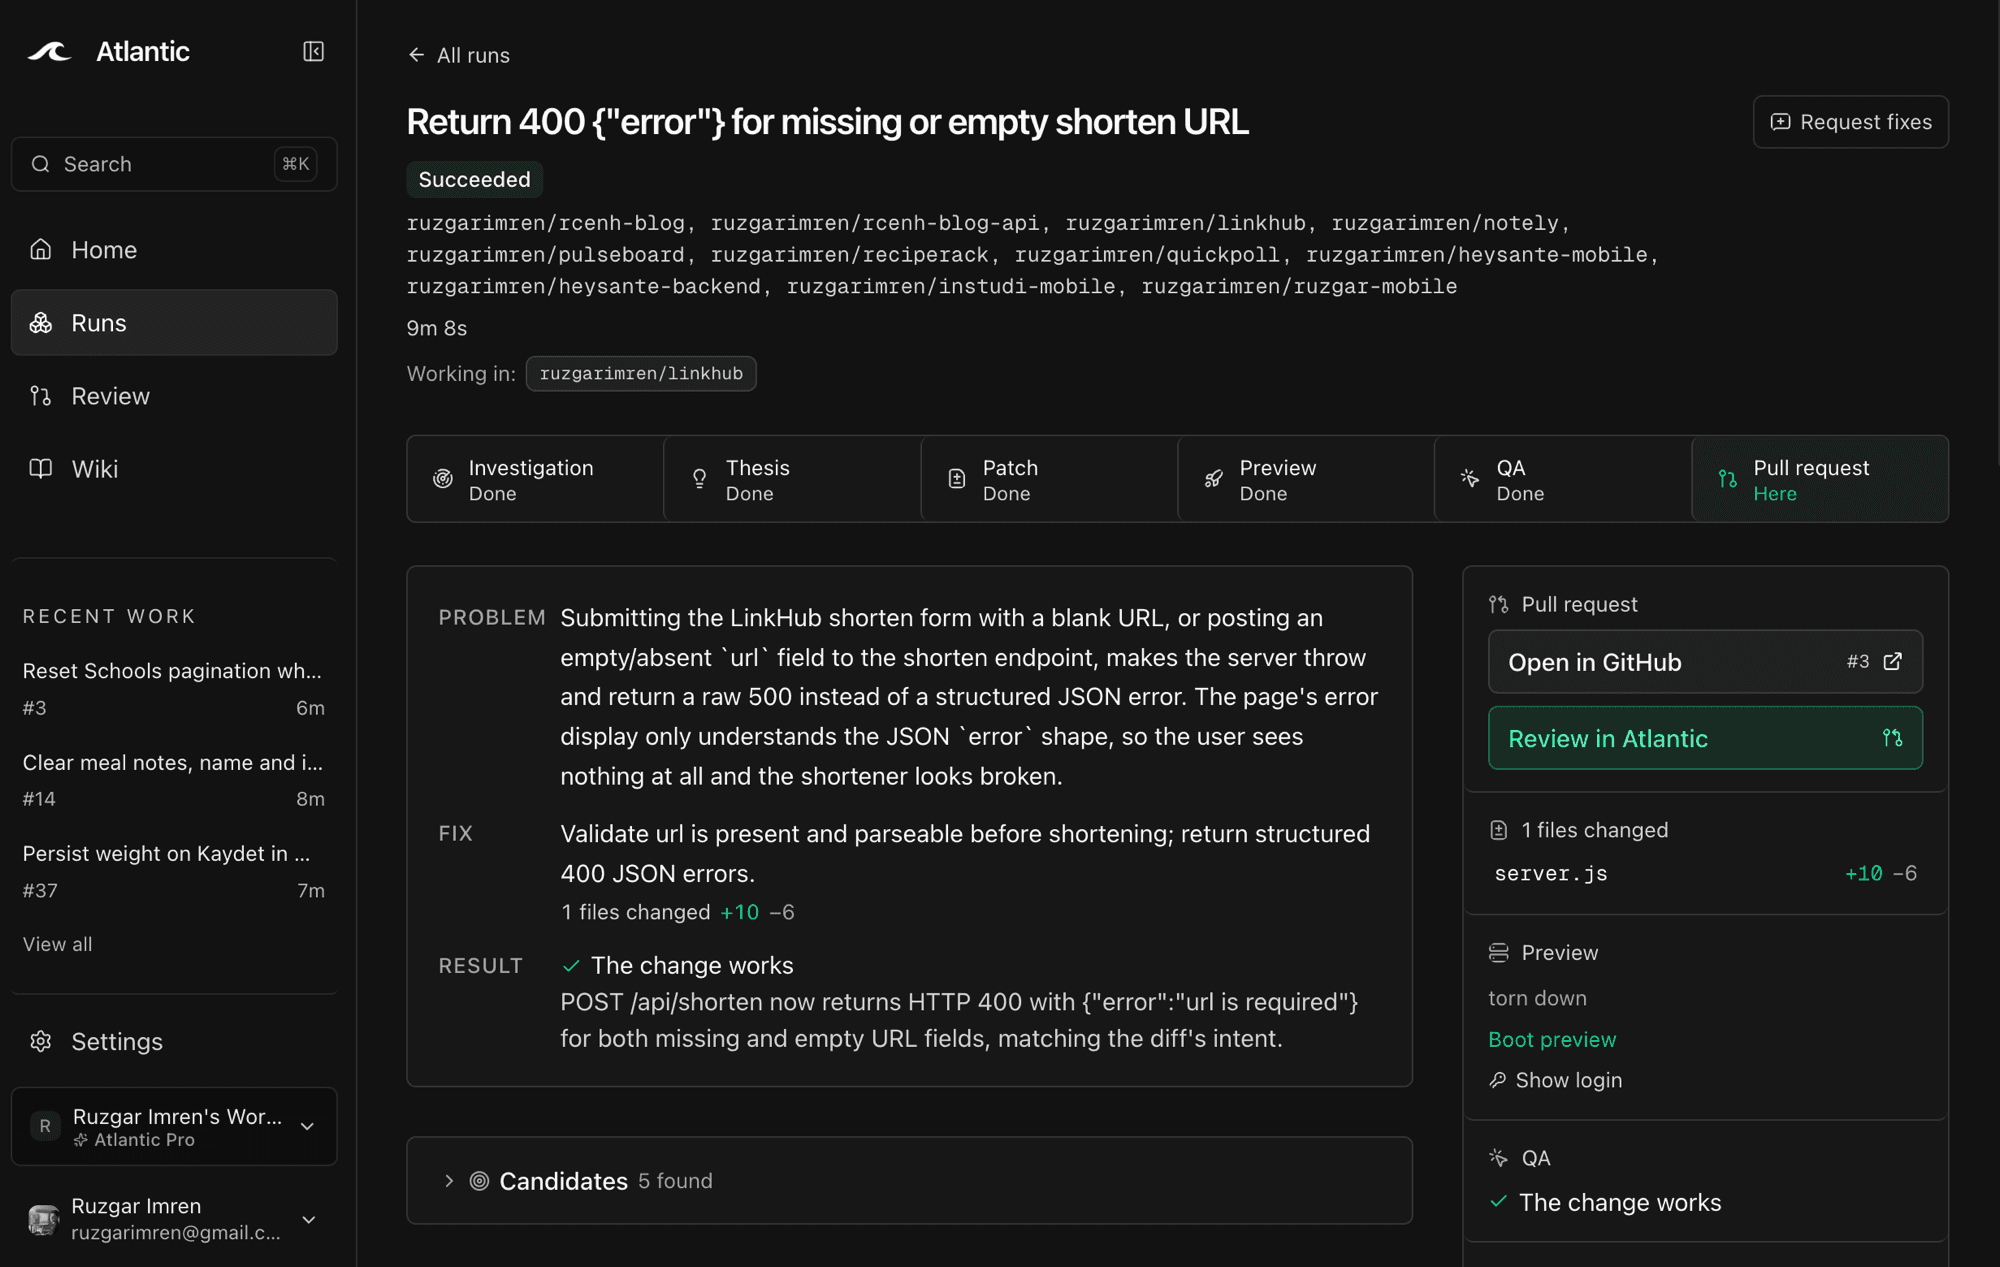
Task: Click the Request fixes button
Action: [1850, 122]
